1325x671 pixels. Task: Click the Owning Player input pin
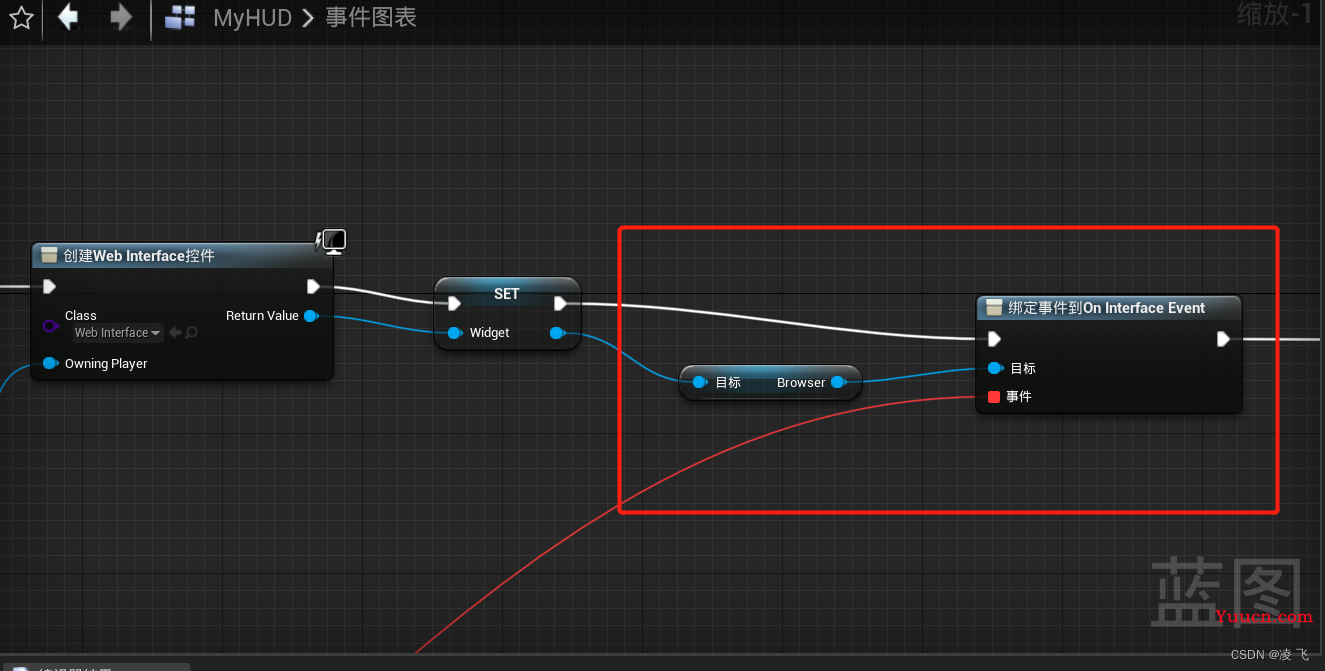(x=50, y=363)
